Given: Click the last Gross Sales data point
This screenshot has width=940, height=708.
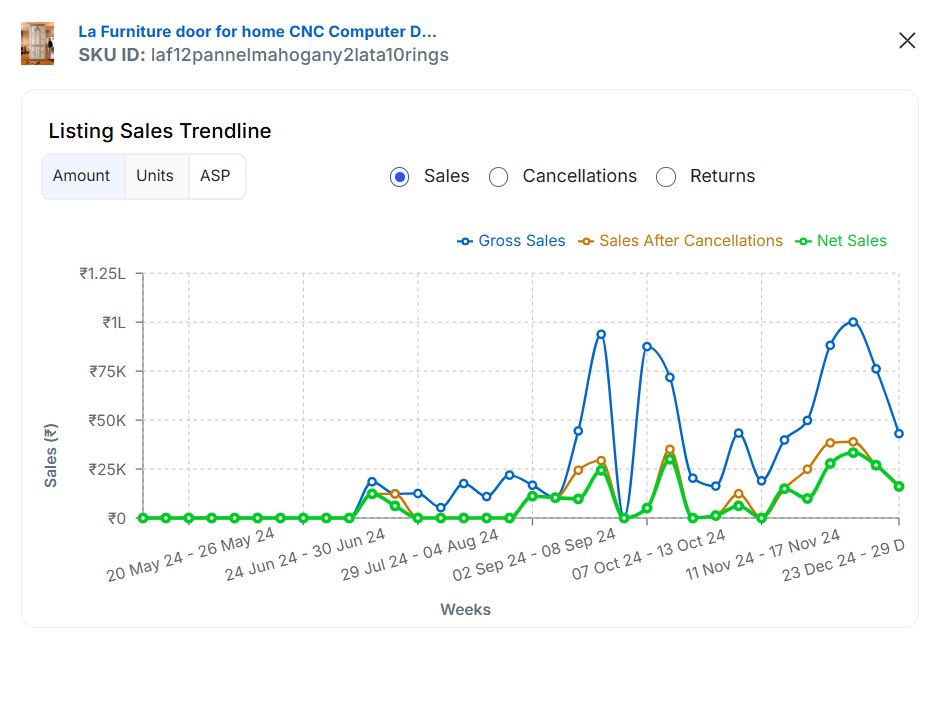Looking at the screenshot, I should 899,434.
